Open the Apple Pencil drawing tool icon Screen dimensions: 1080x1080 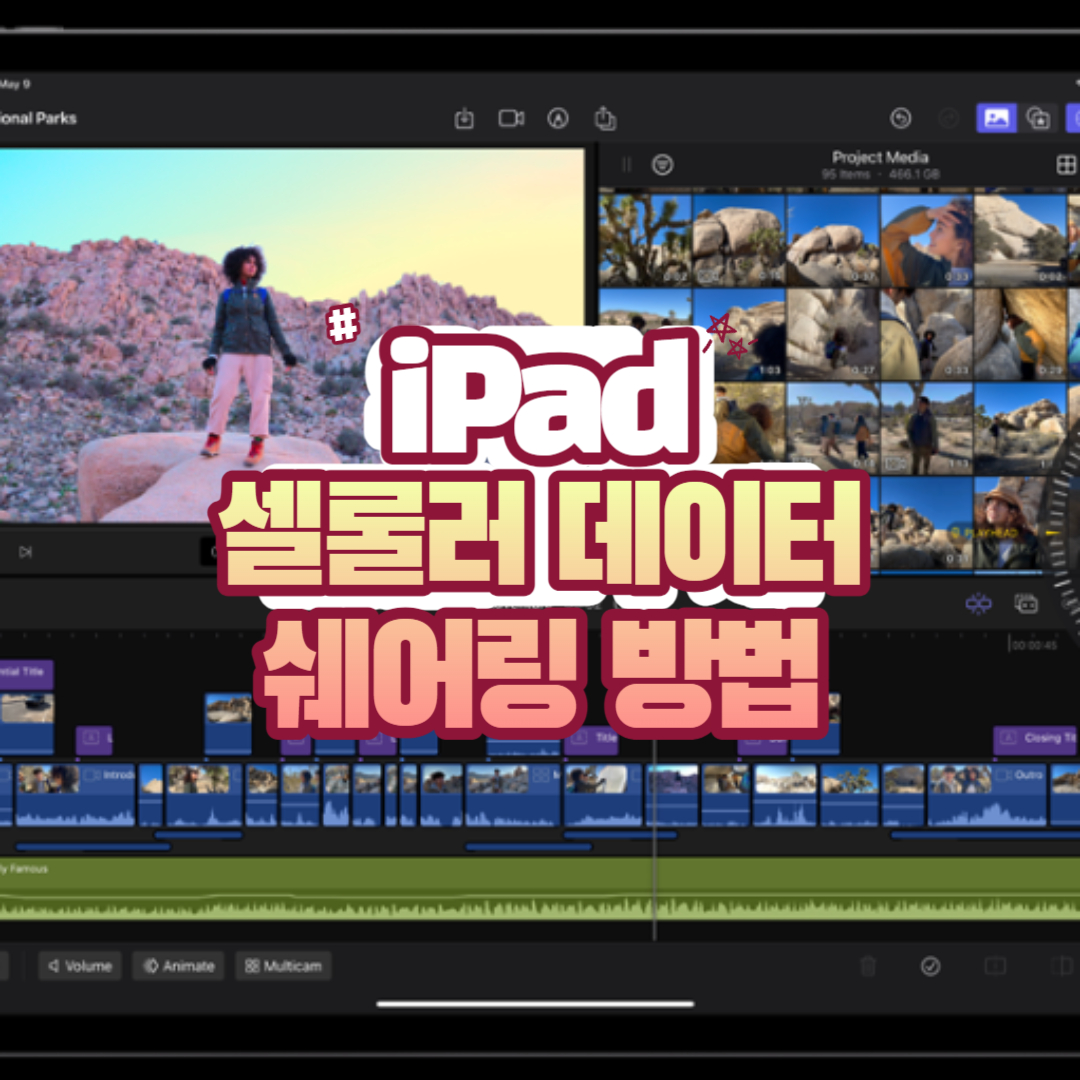point(558,118)
